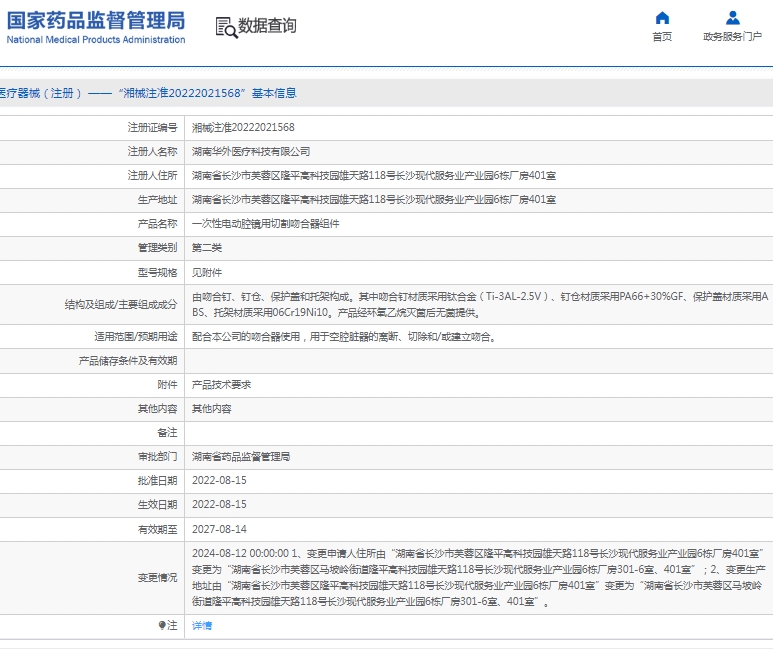The height and width of the screenshot is (649, 773).
Task: Click the 产品名称 label
Action: pyautogui.click(x=157, y=223)
